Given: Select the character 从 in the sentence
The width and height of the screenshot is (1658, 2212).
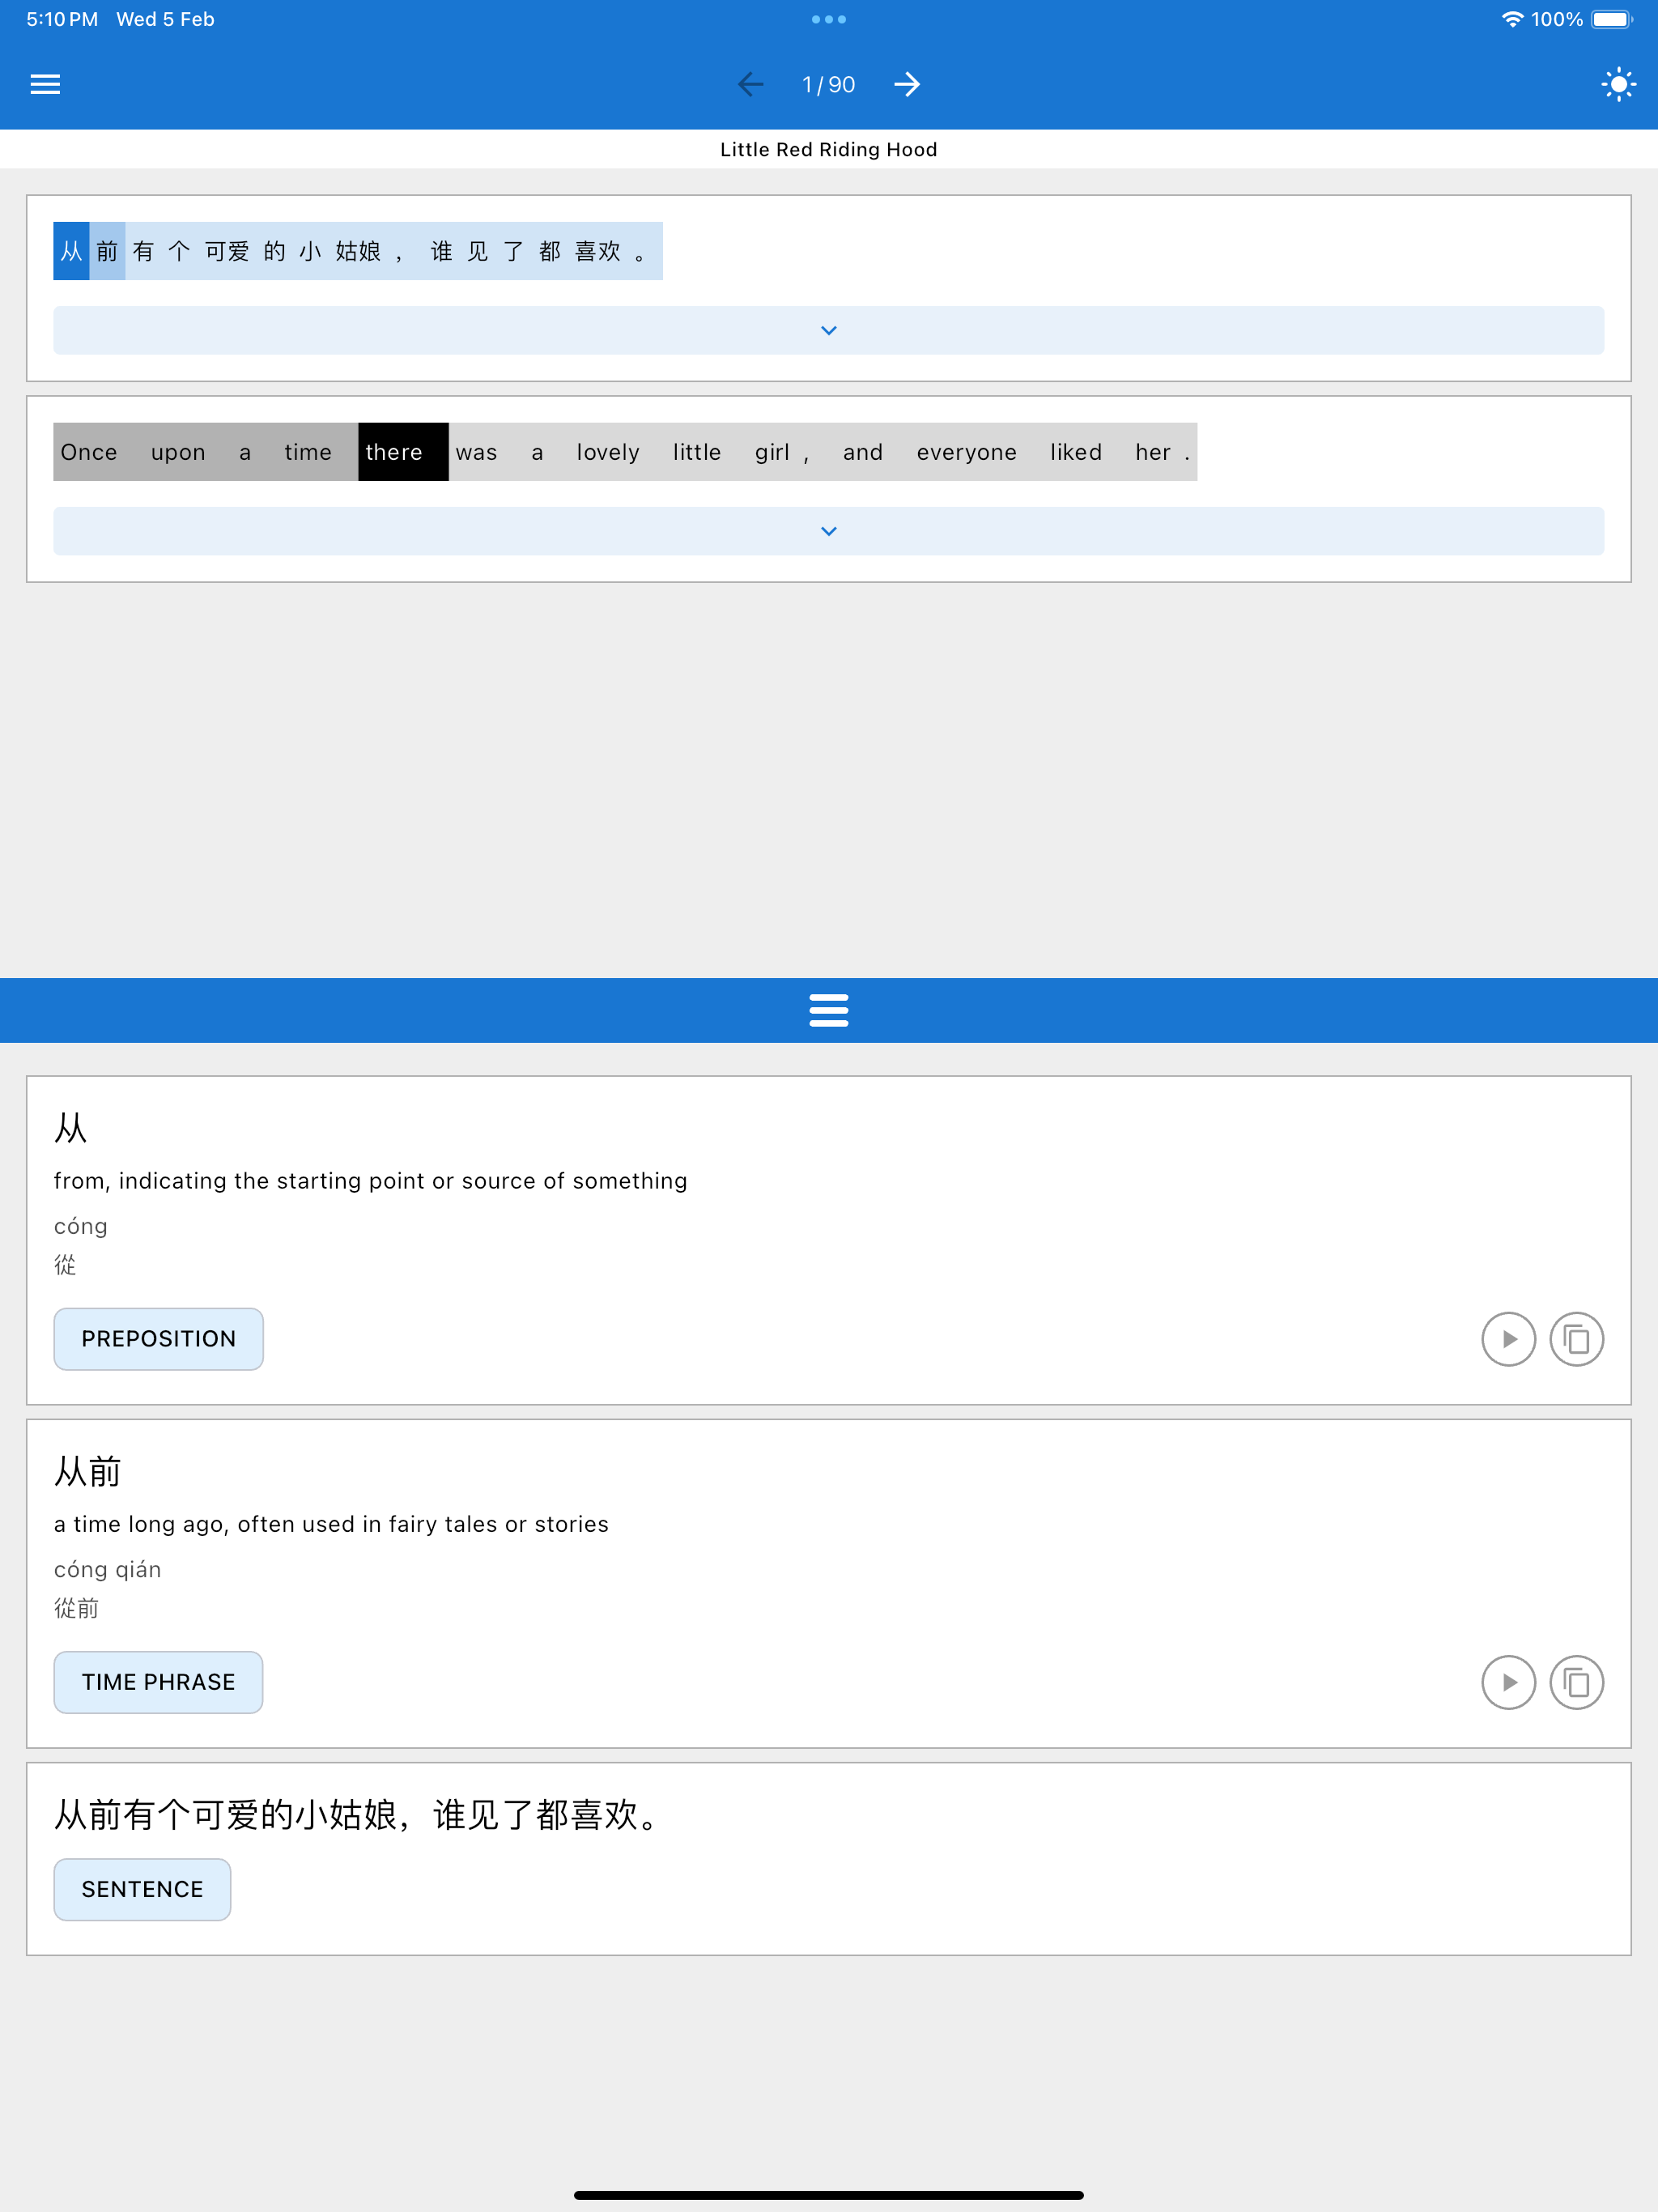Looking at the screenshot, I should (x=71, y=251).
